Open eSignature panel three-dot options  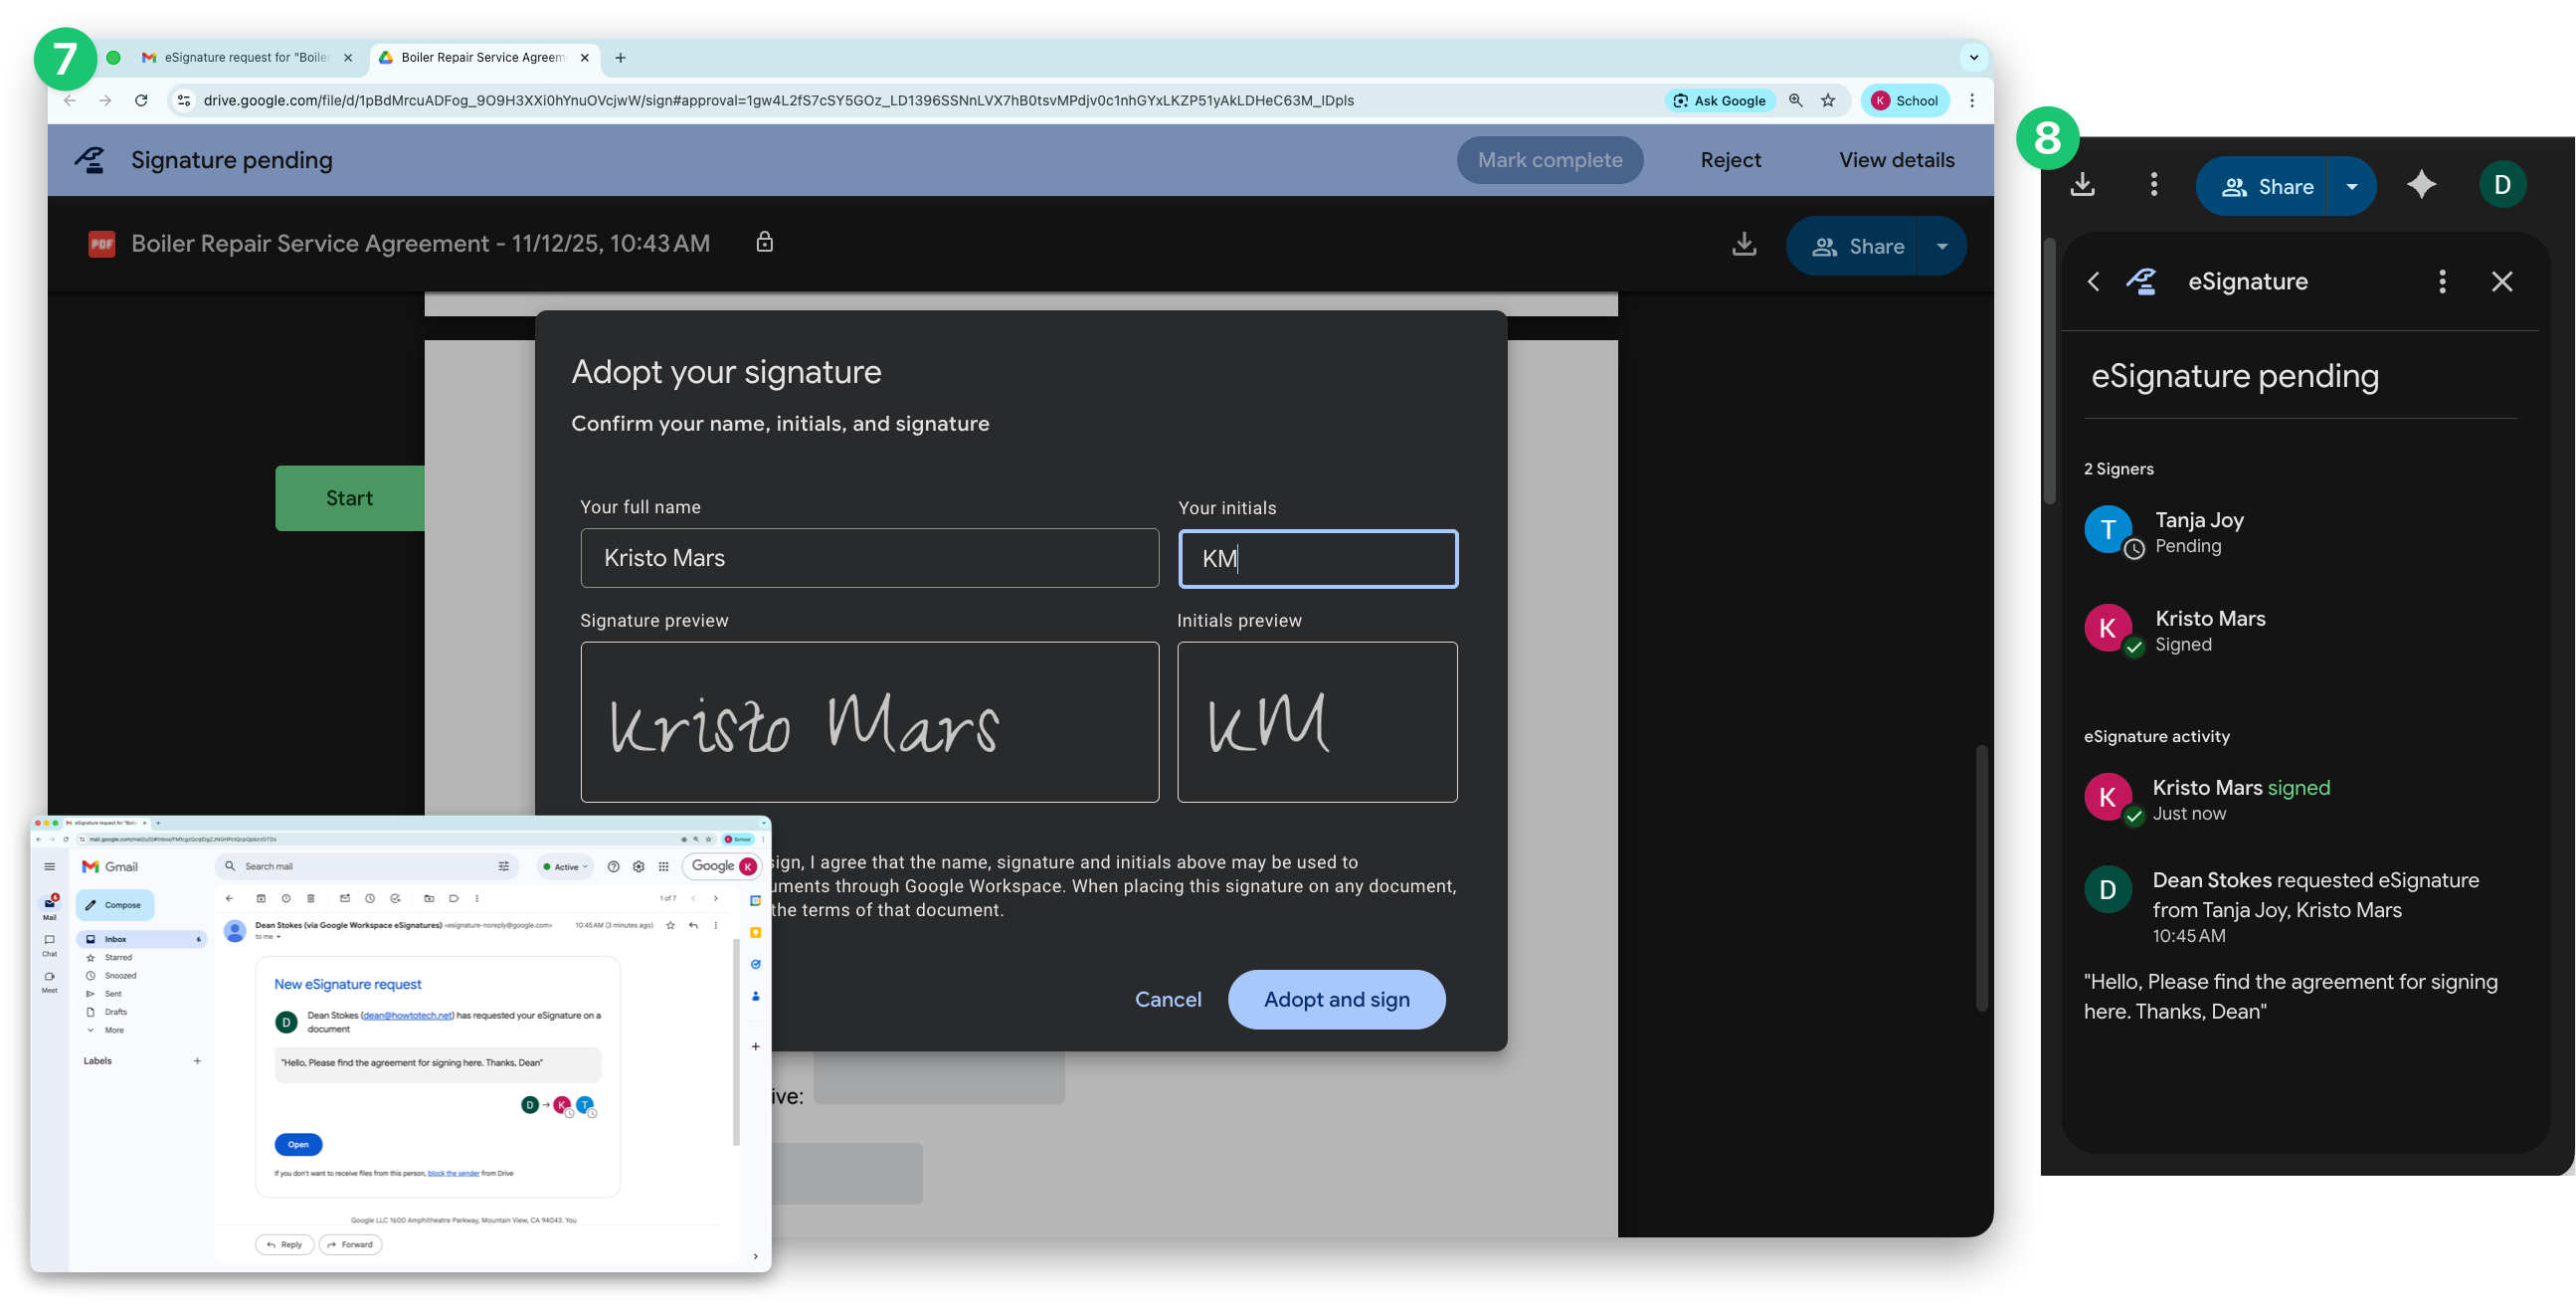coord(2442,282)
